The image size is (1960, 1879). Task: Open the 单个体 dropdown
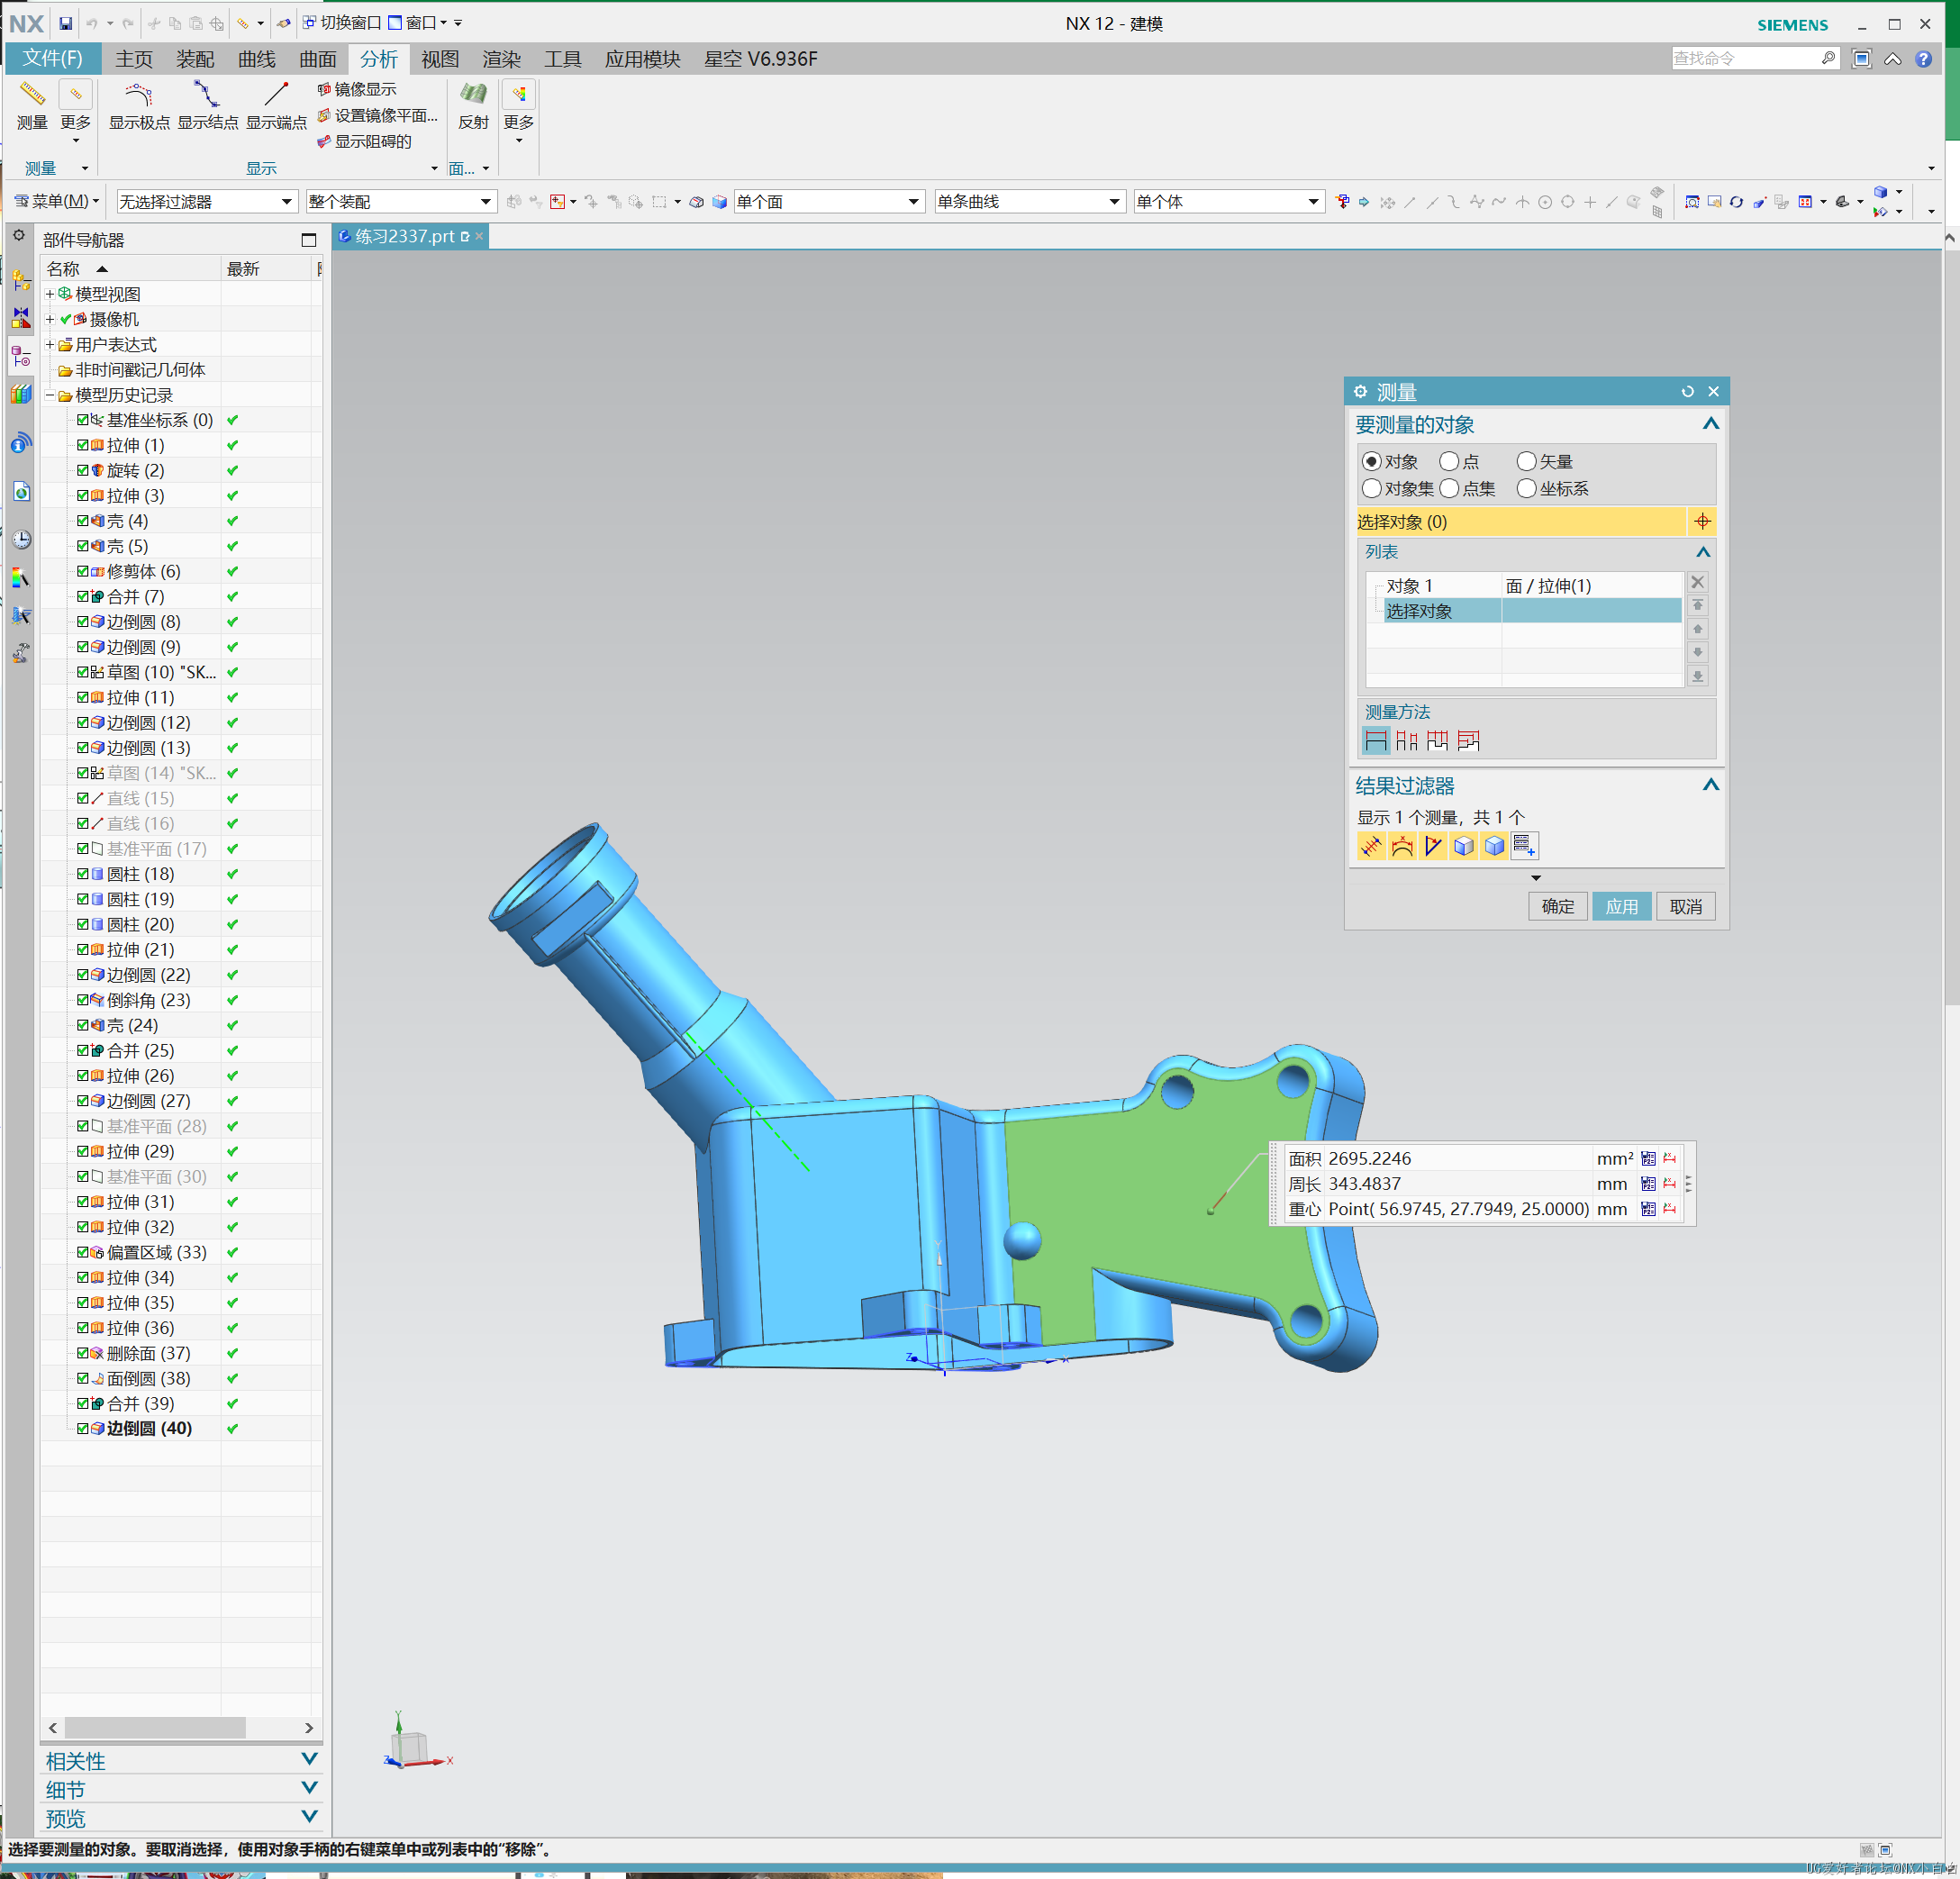tap(1229, 202)
